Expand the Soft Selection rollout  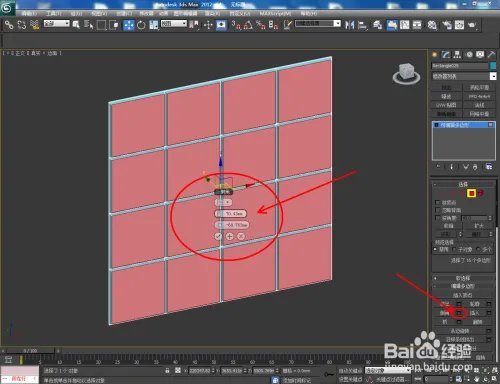tap(463, 278)
